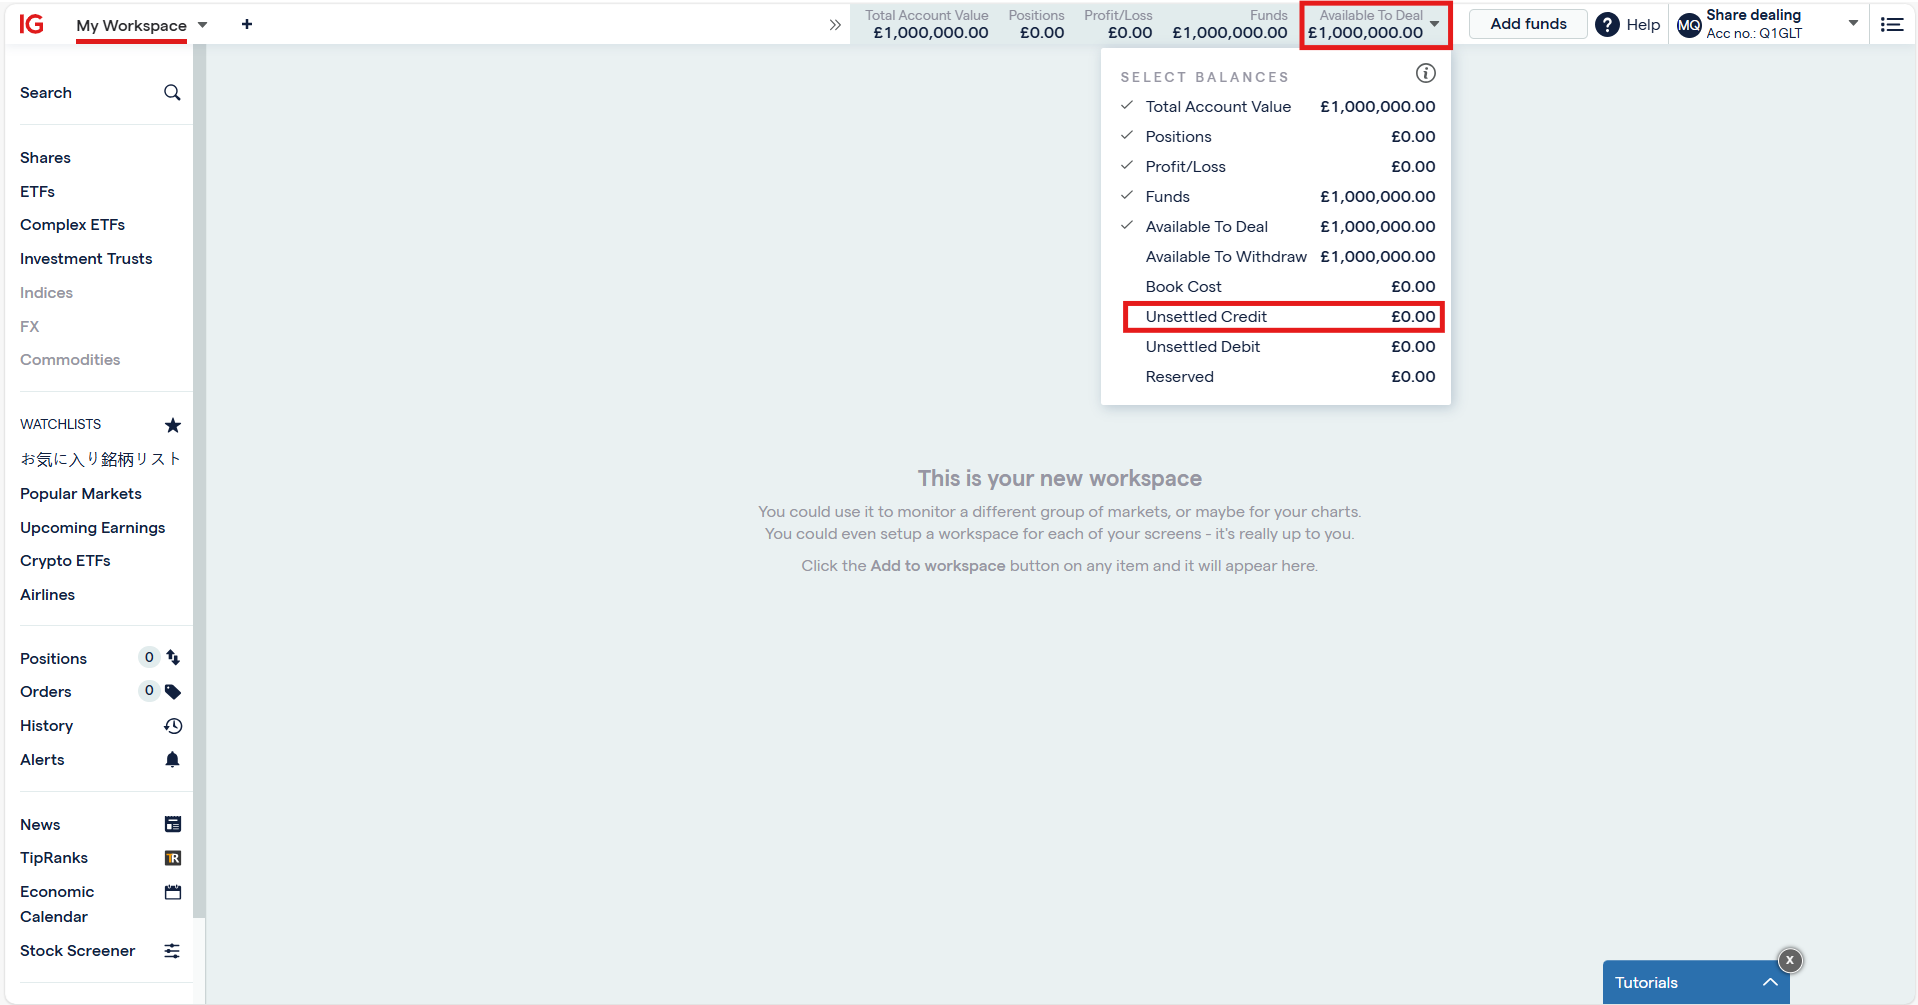Open the Help link
This screenshot has width=1918, height=1005.
point(1628,25)
